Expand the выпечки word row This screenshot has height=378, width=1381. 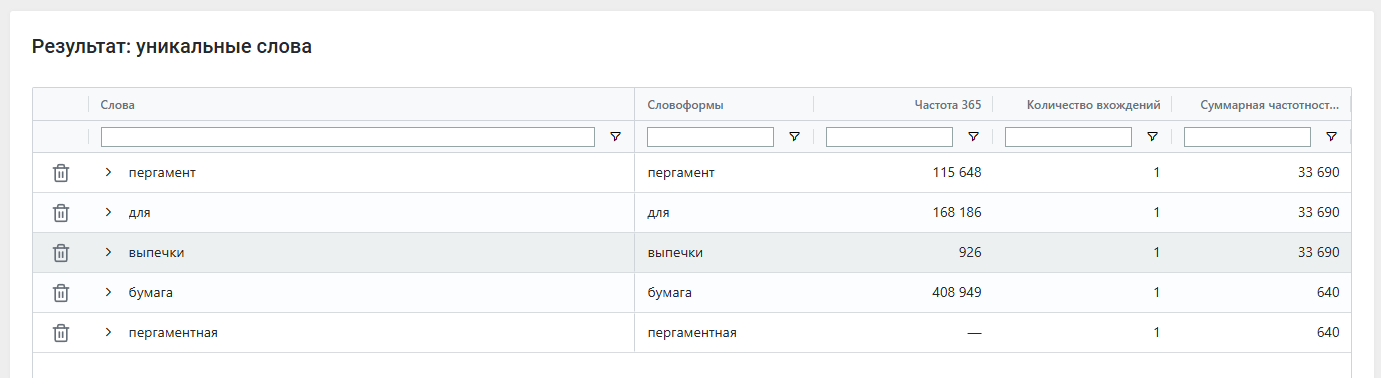coord(108,252)
